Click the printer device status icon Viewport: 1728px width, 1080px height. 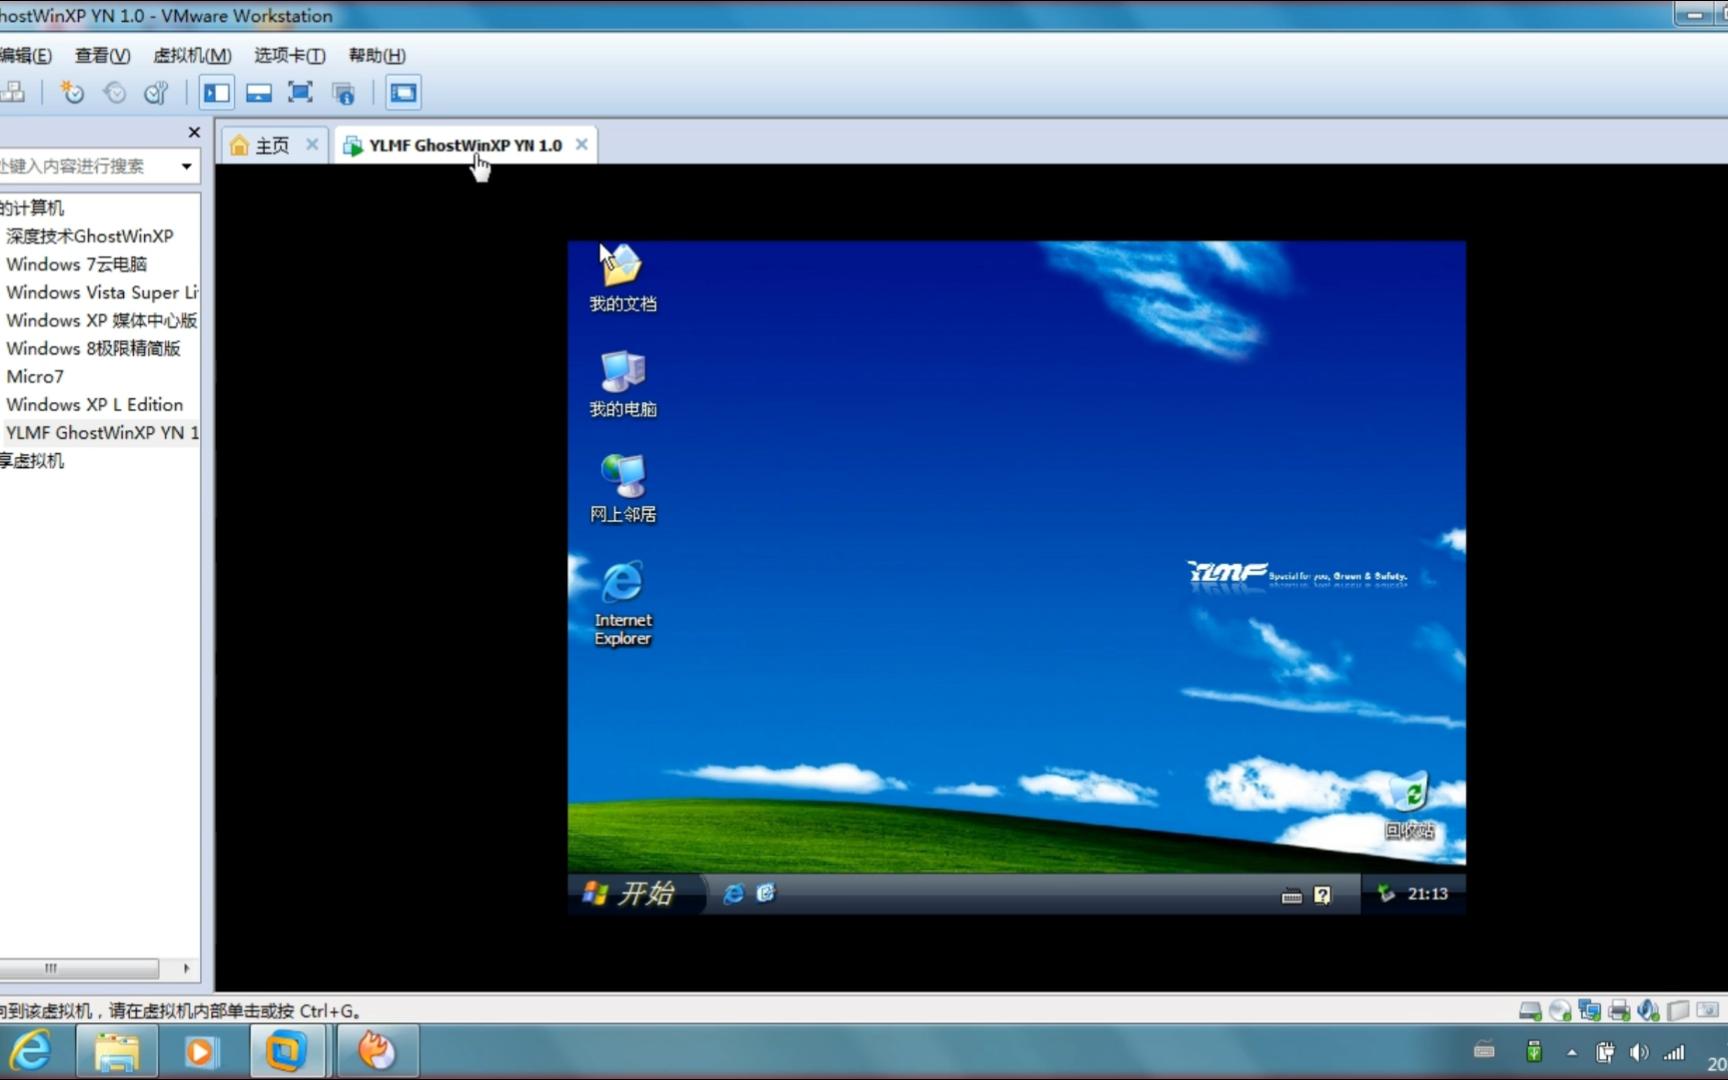(1619, 1011)
